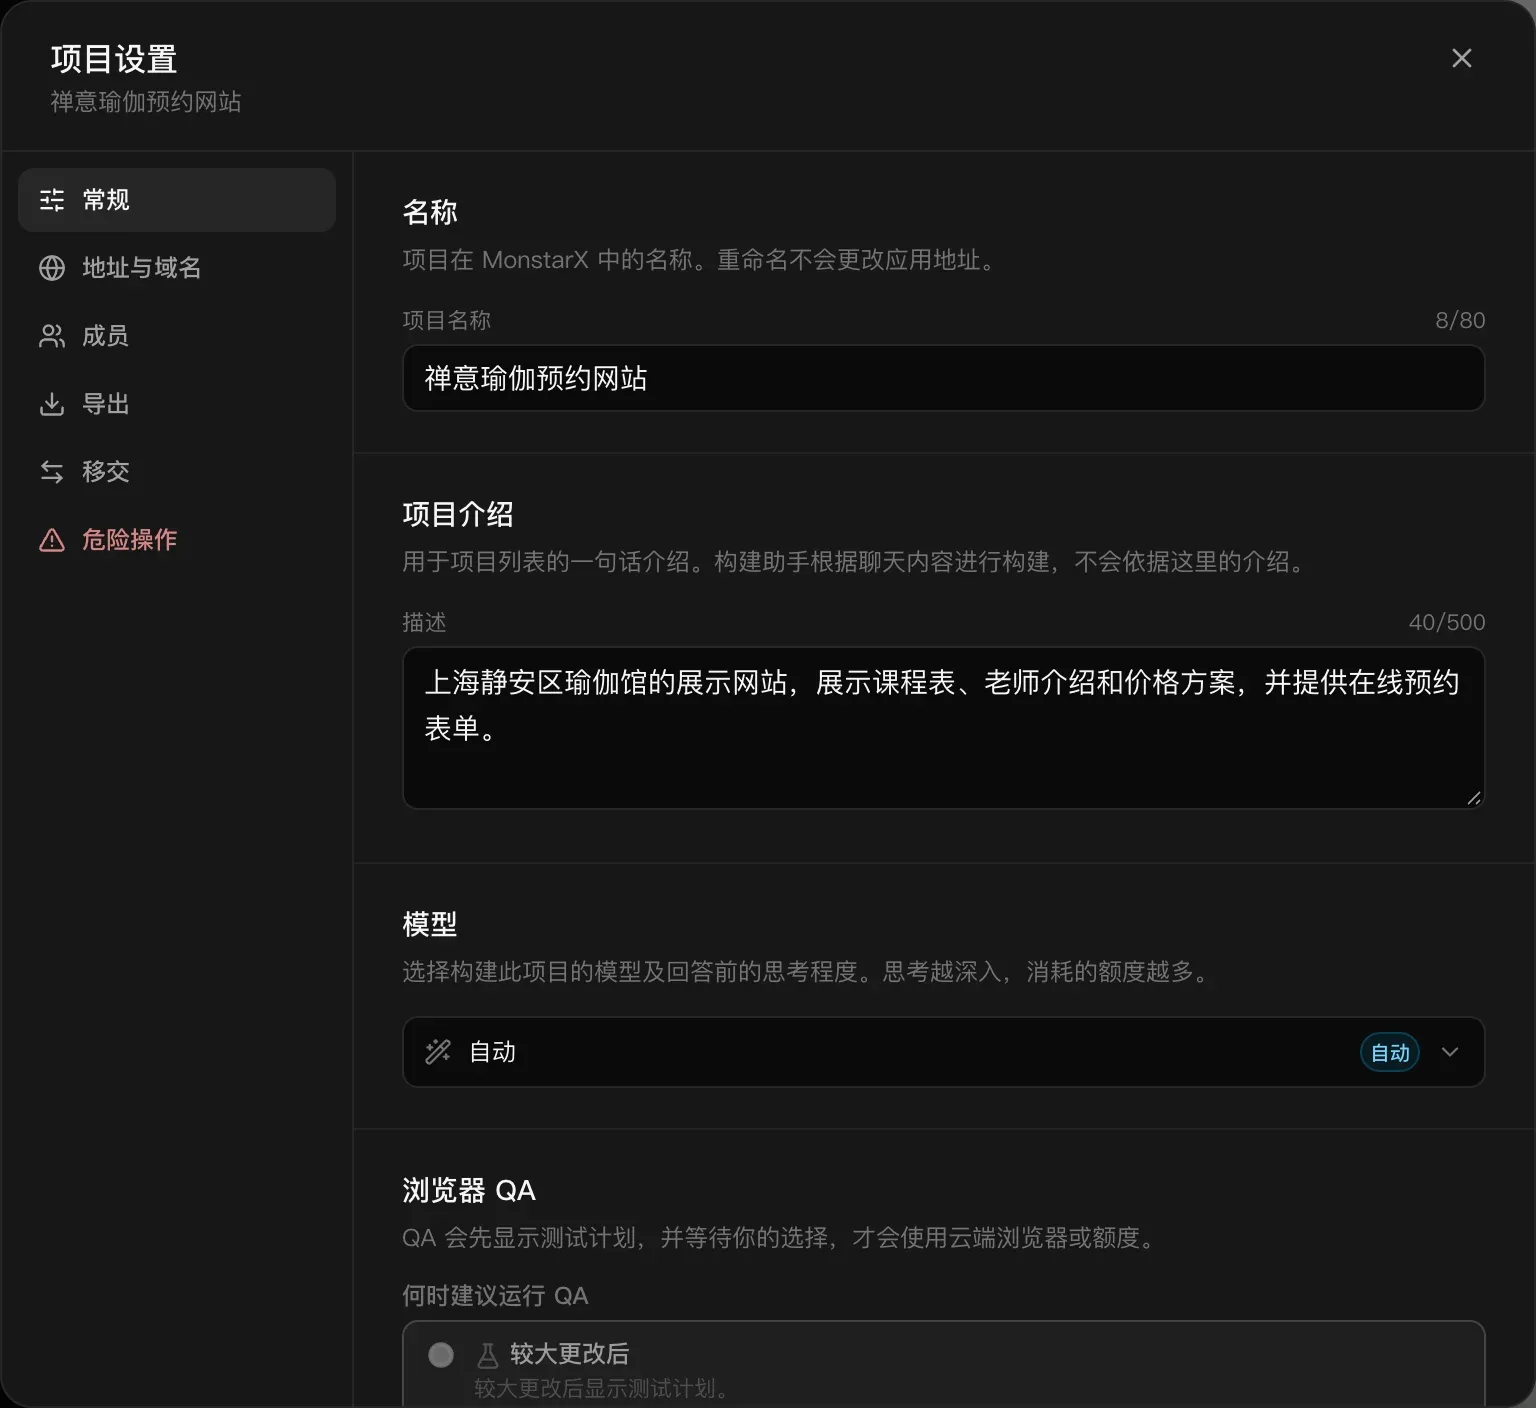This screenshot has width=1536, height=1408.
Task: Click the sliders icon next to 常规
Action: [x=52, y=200]
